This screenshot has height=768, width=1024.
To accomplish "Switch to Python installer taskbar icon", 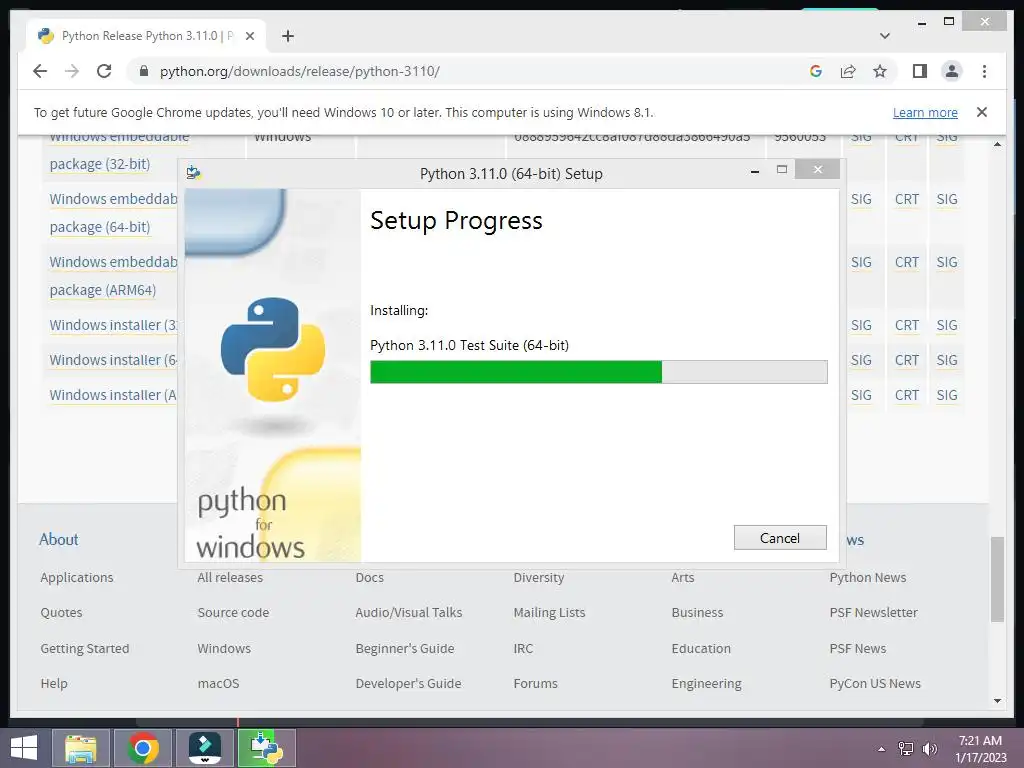I will click(267, 748).
